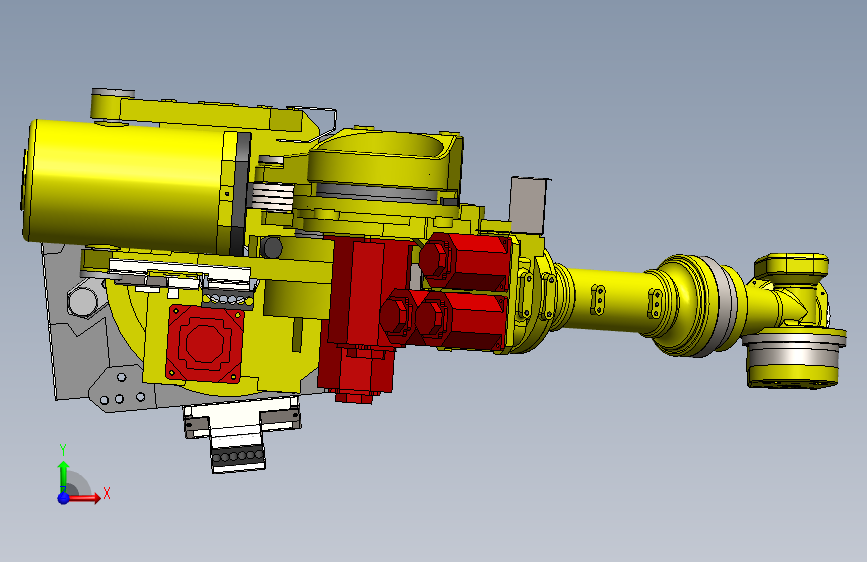Image resolution: width=867 pixels, height=562 pixels.
Task: Click the blue Z axis ball of the triad
Action: (x=64, y=498)
